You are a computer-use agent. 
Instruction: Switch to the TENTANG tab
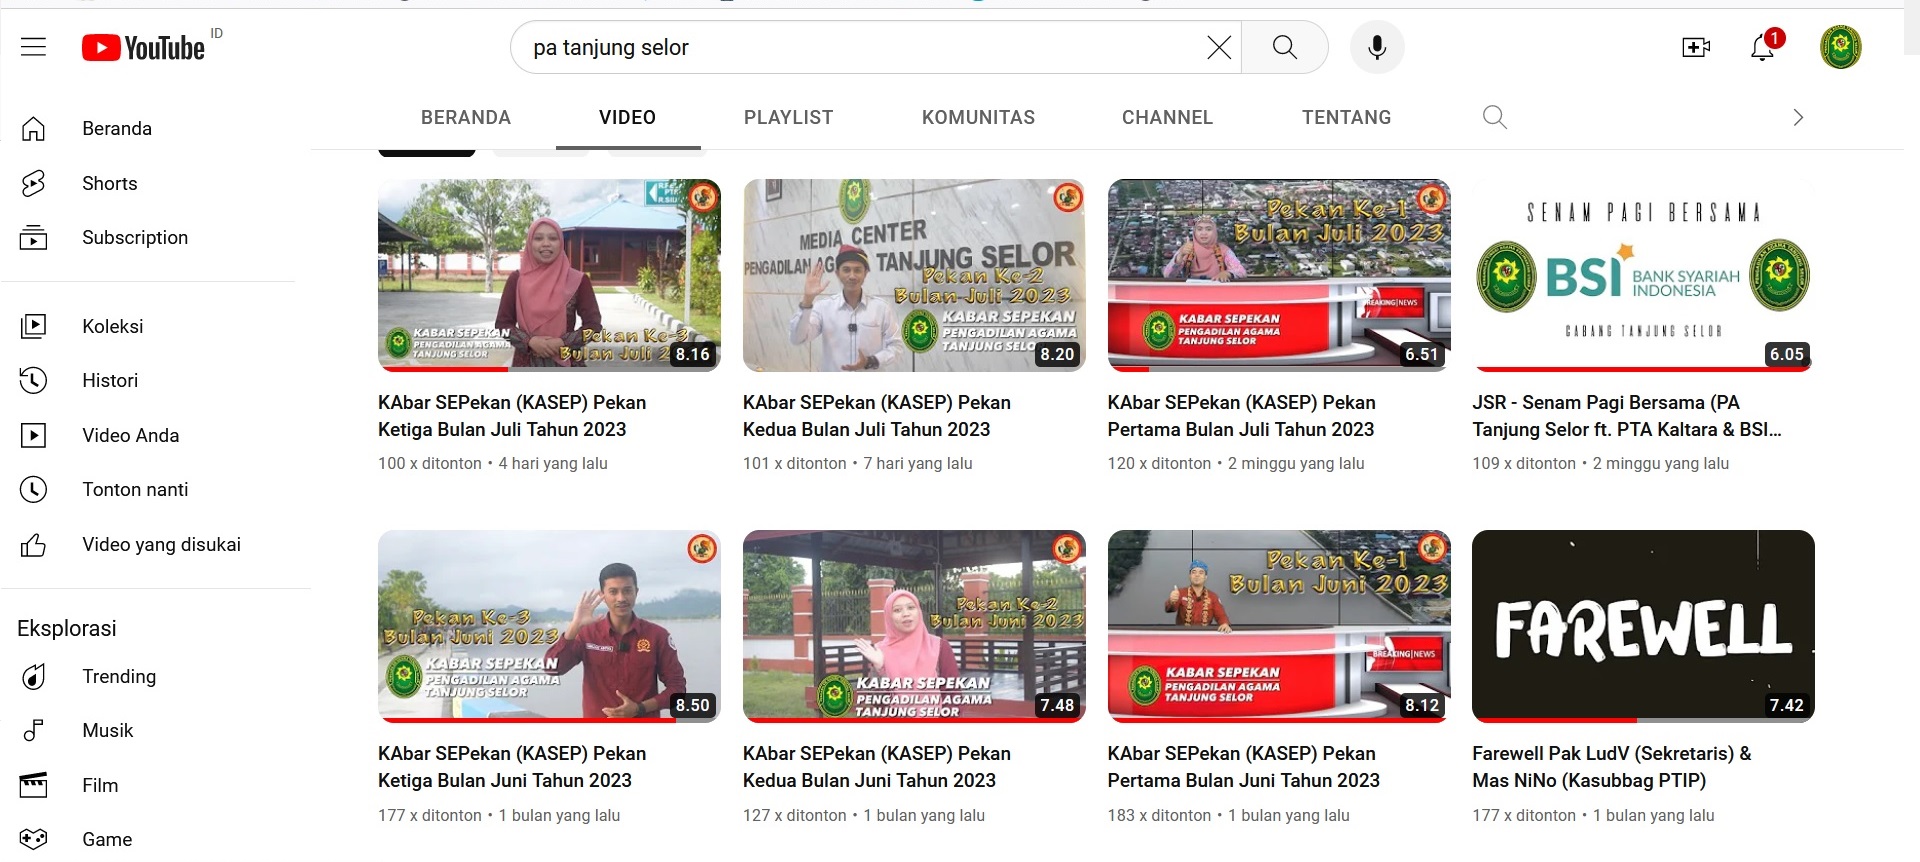pos(1346,117)
